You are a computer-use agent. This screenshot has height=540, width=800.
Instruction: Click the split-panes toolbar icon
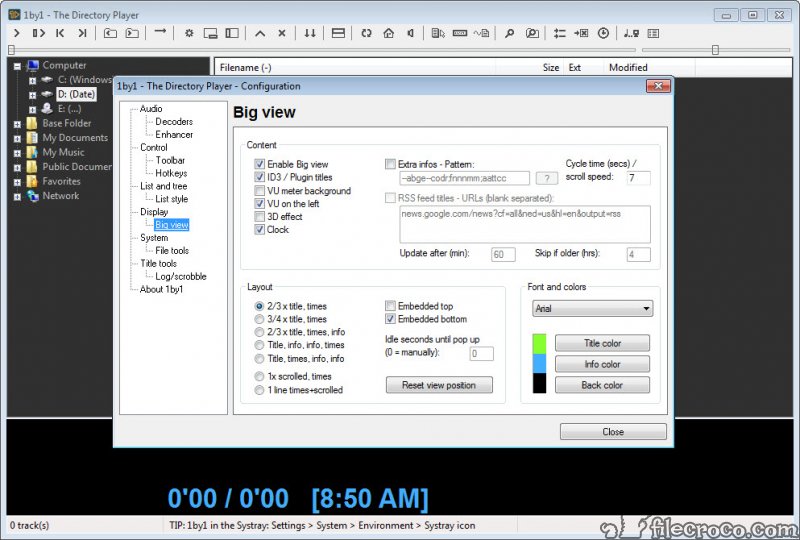338,33
